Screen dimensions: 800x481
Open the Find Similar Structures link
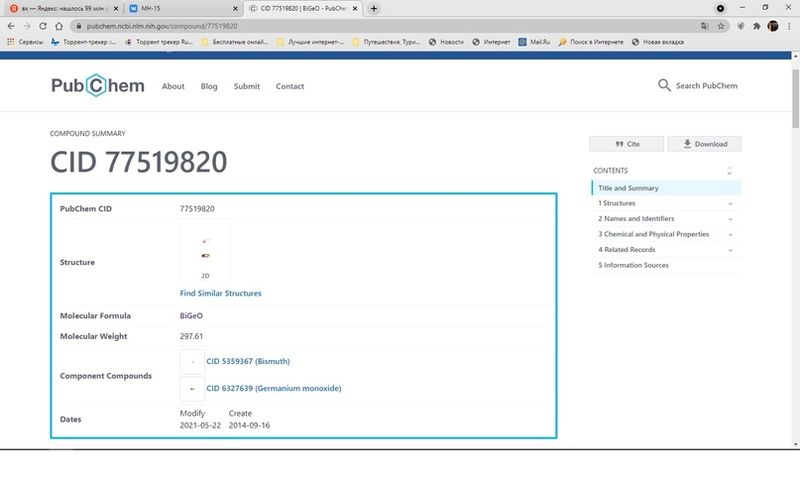coord(220,293)
